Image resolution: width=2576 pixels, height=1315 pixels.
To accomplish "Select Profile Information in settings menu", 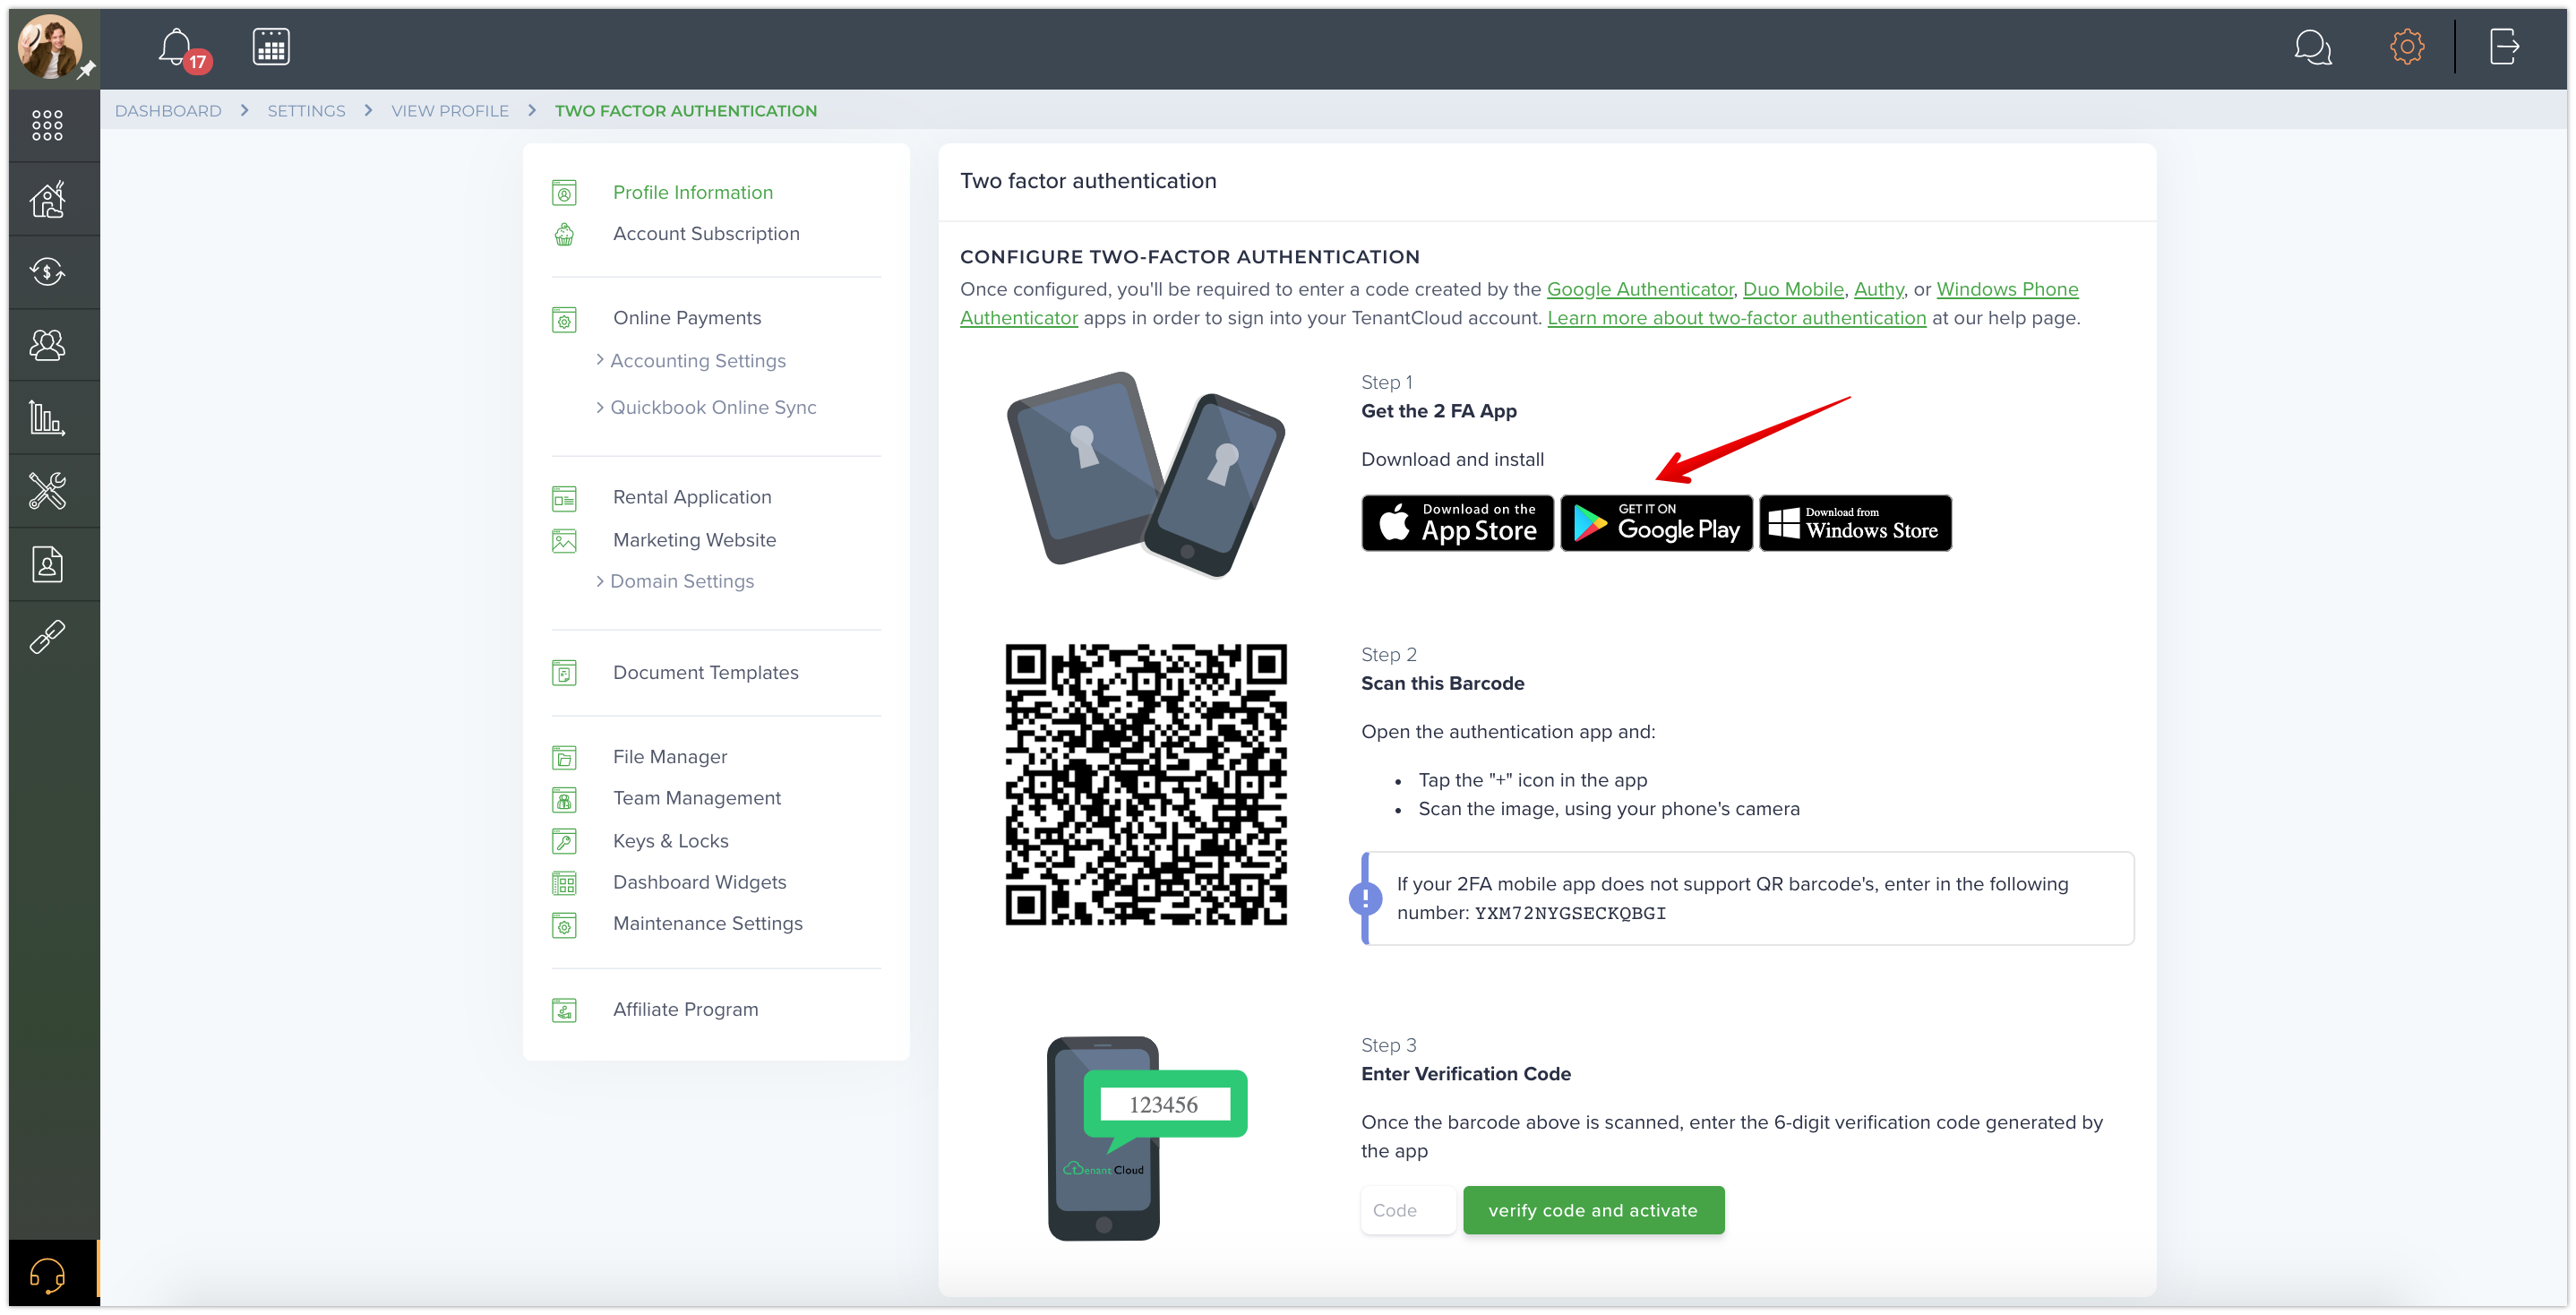I will [x=692, y=192].
